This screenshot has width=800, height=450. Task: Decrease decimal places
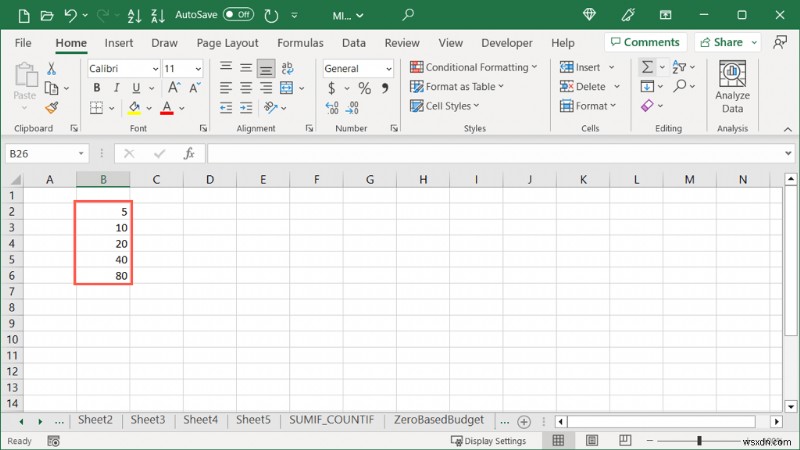tap(353, 108)
